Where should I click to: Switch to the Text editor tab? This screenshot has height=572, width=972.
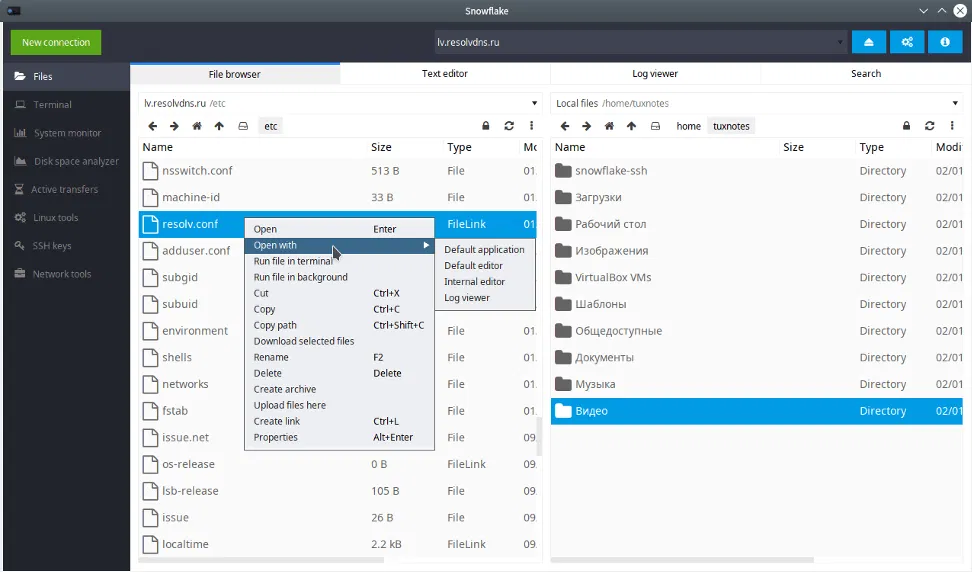[444, 73]
